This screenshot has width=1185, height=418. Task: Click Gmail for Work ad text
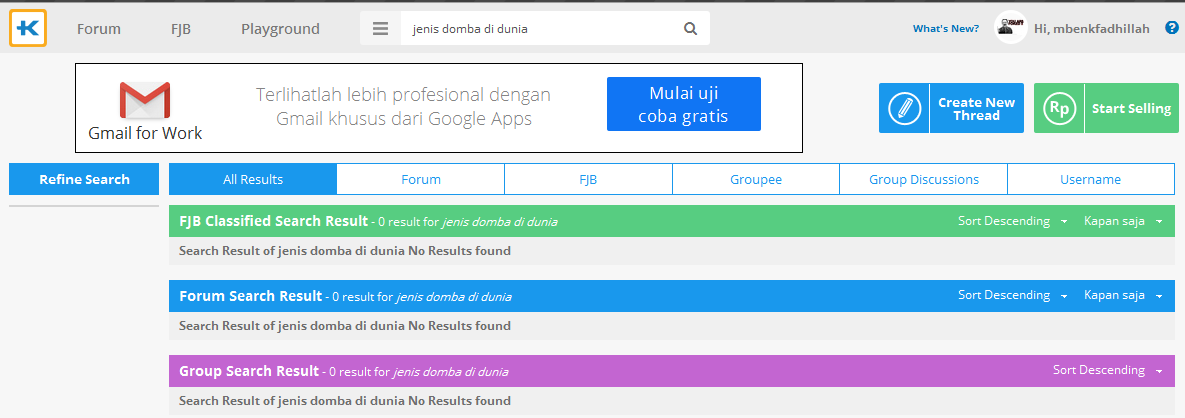(x=145, y=133)
